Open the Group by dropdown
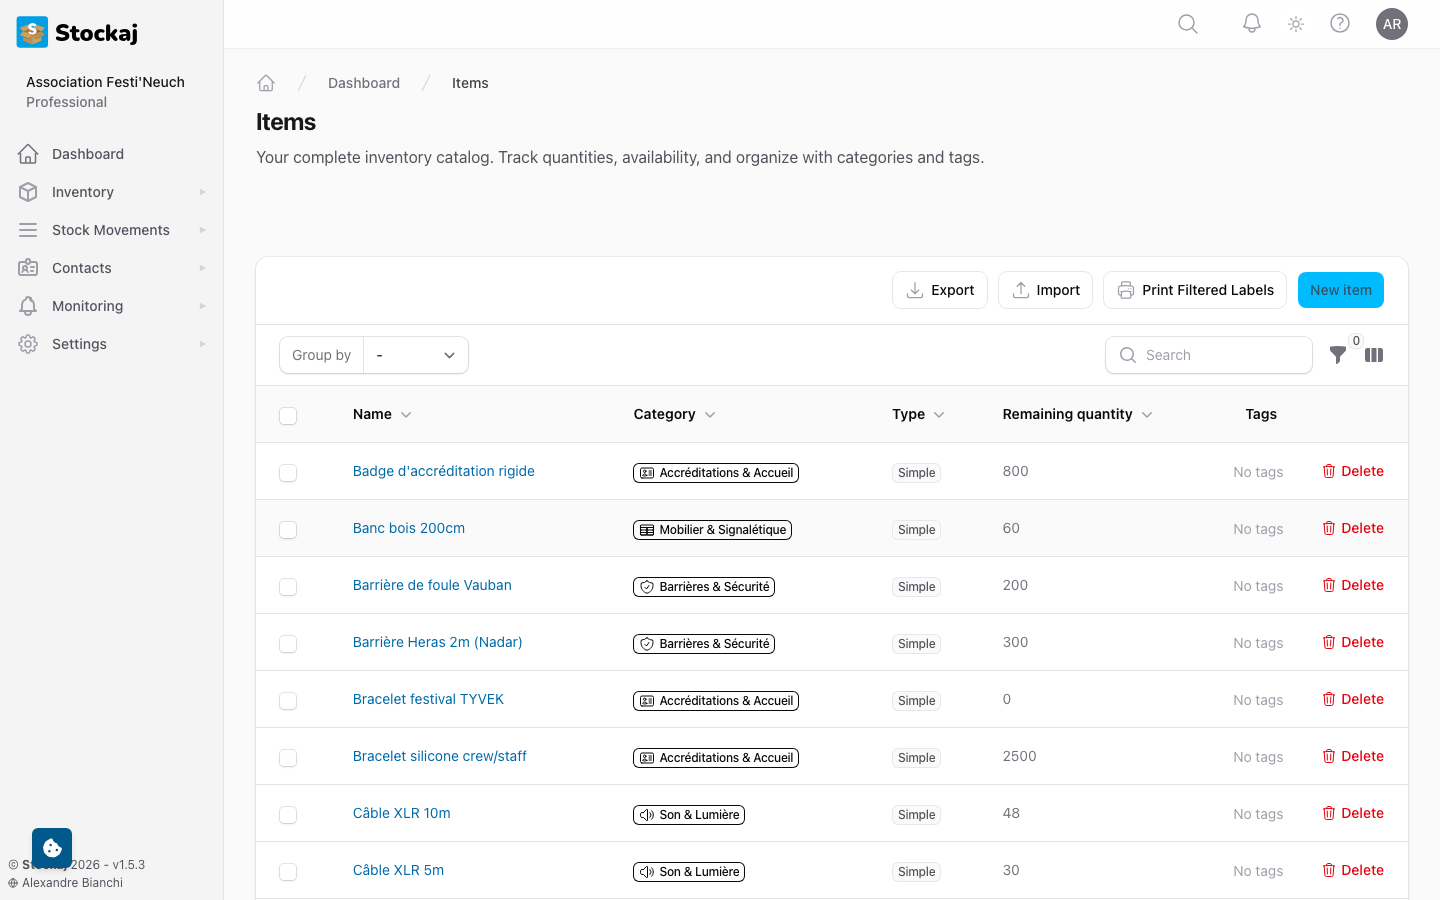This screenshot has height=900, width=1440. 416,355
